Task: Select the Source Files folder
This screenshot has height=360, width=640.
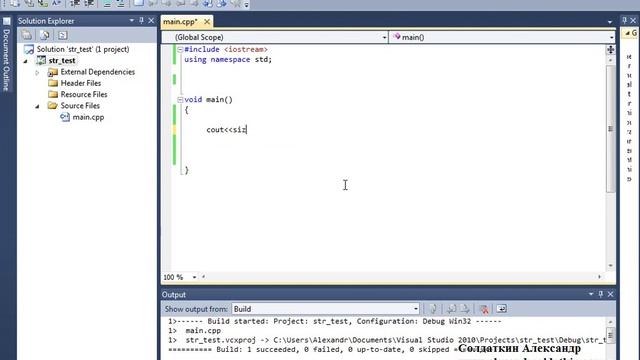Action: [80, 106]
